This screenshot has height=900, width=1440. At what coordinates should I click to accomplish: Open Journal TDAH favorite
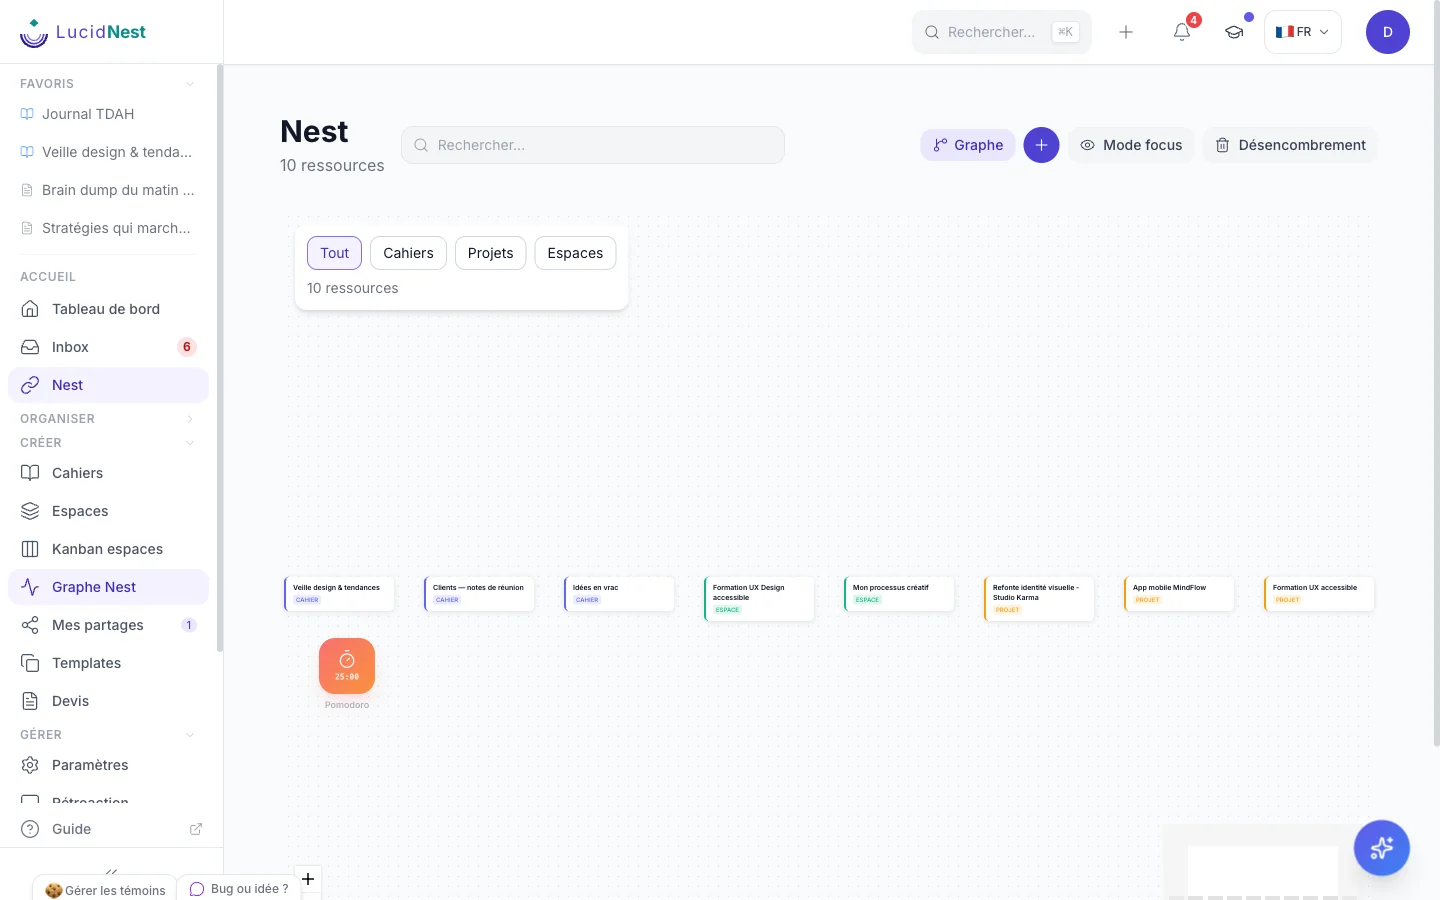coord(108,114)
